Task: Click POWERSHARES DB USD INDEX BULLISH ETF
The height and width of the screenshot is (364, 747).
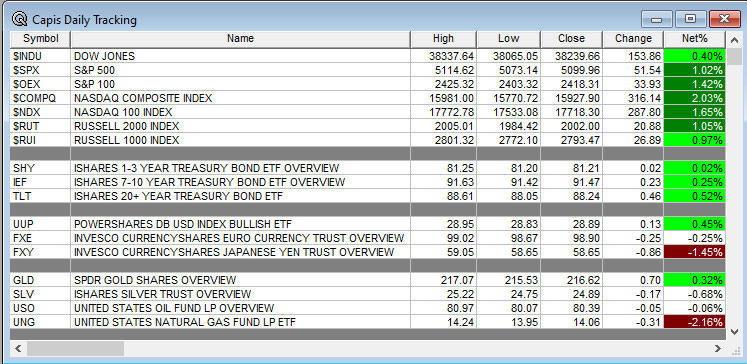Action: click(241, 224)
